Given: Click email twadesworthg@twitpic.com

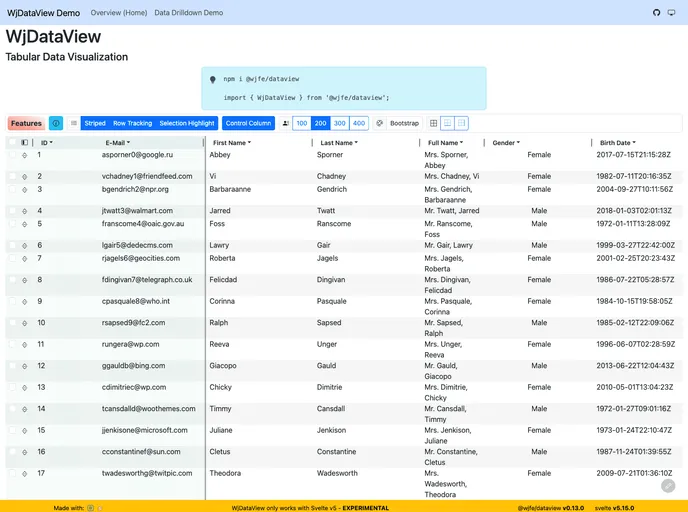Looking at the screenshot, I should click(147, 473).
